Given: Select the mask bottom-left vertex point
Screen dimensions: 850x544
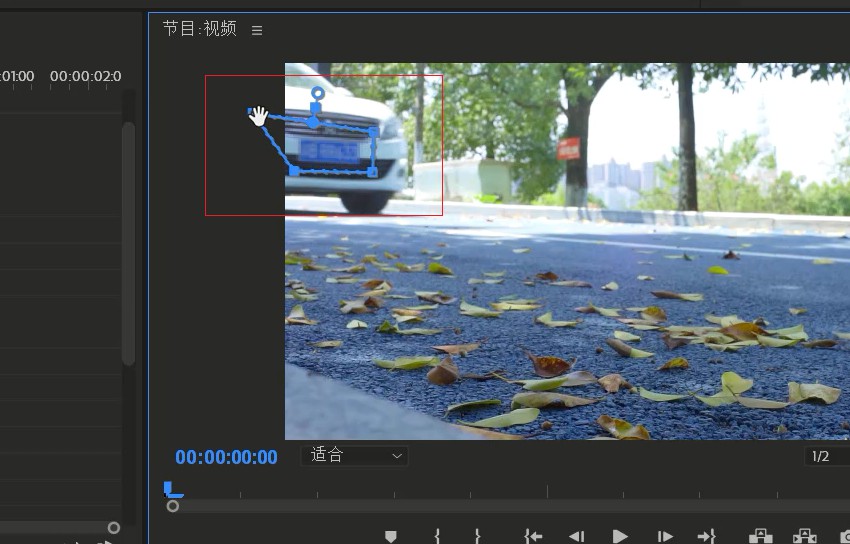Looking at the screenshot, I should pyautogui.click(x=294, y=171).
